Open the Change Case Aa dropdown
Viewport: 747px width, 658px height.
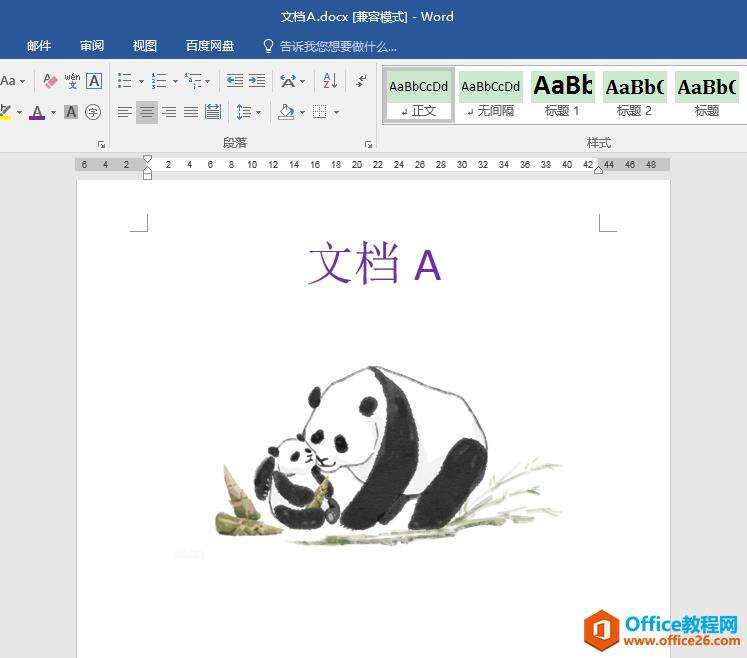(12, 81)
